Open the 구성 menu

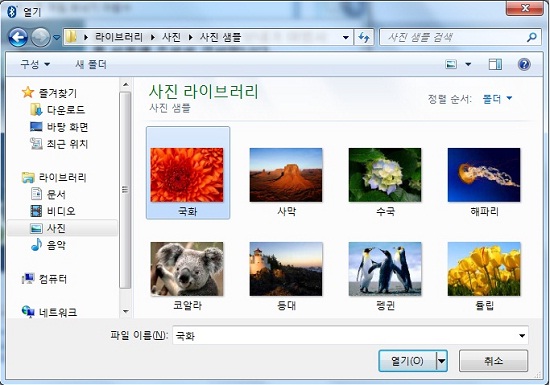[35, 64]
